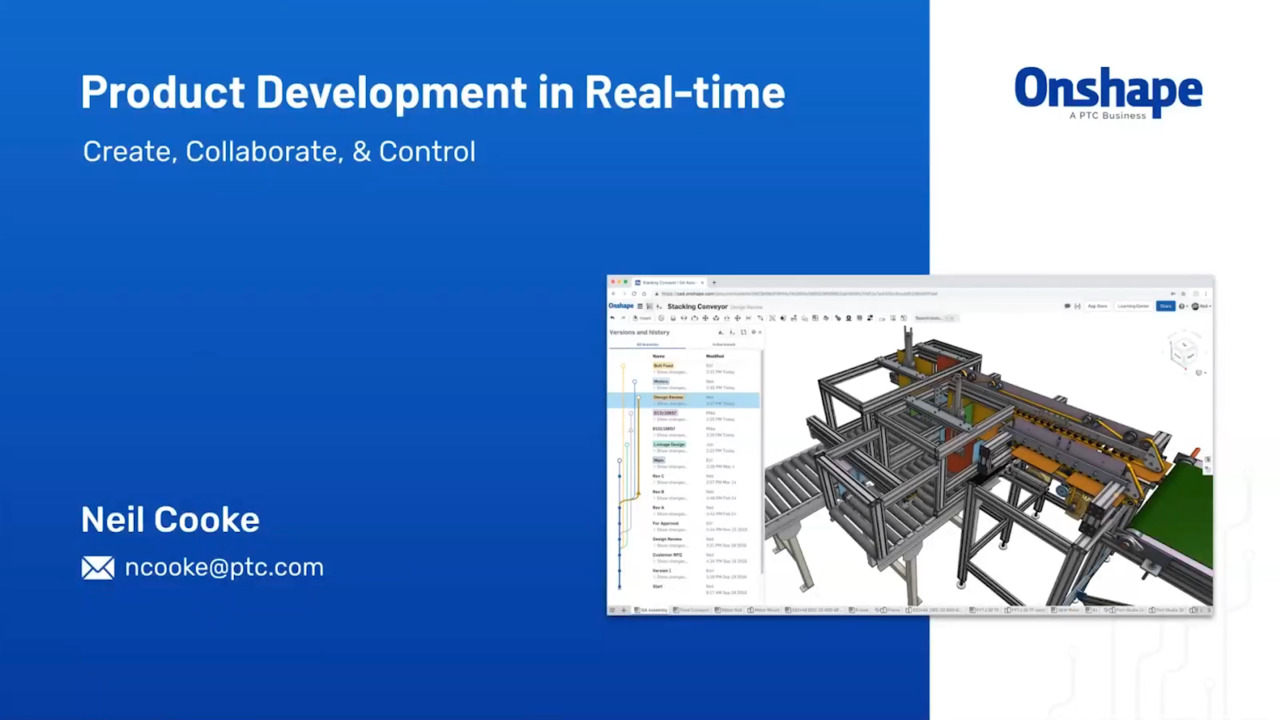This screenshot has width=1280, height=720.
Task: Open the Motor Roll bottom tab
Action: click(729, 610)
